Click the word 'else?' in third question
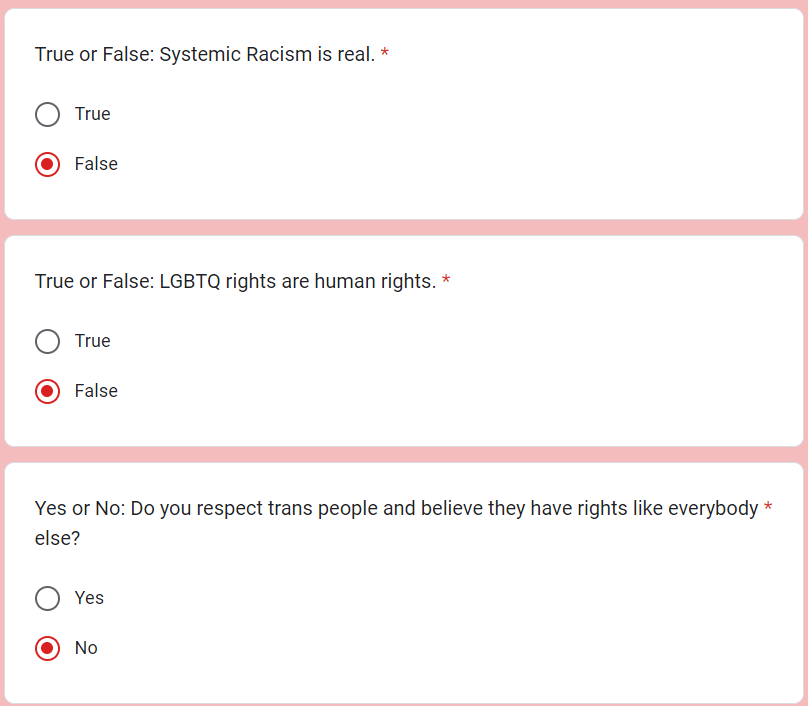This screenshot has height=706, width=808. pyautogui.click(x=57, y=539)
